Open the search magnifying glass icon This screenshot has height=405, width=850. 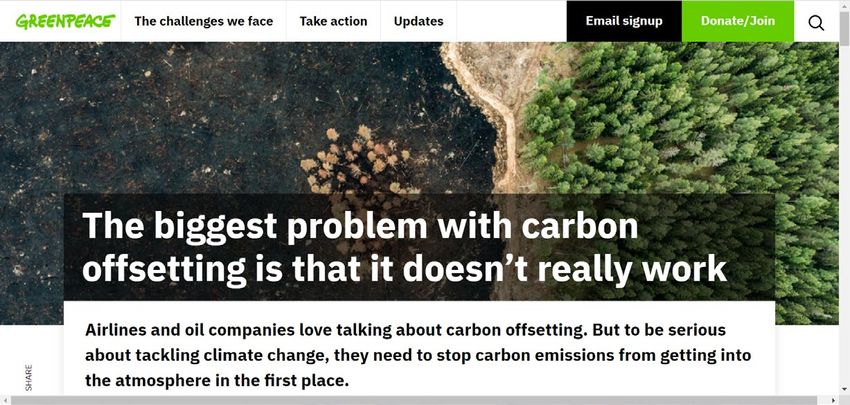click(816, 22)
